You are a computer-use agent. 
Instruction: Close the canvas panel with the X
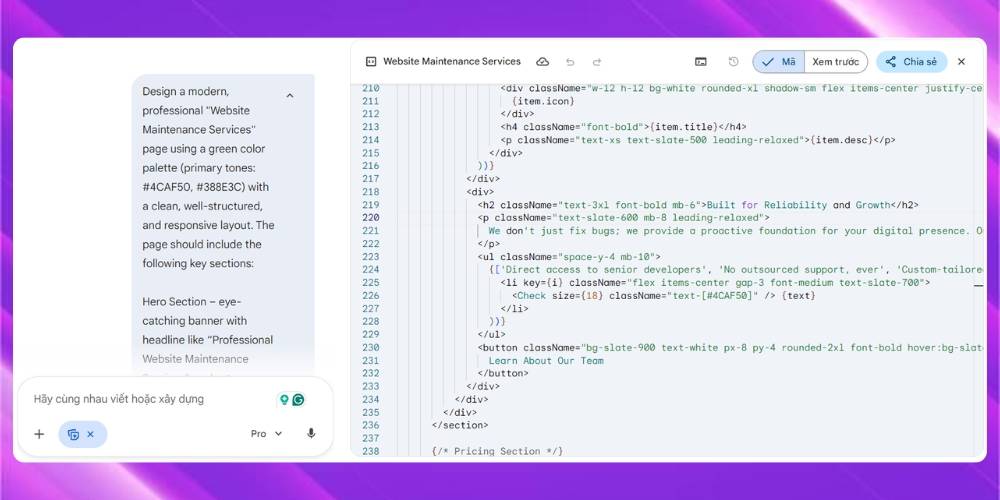[962, 62]
